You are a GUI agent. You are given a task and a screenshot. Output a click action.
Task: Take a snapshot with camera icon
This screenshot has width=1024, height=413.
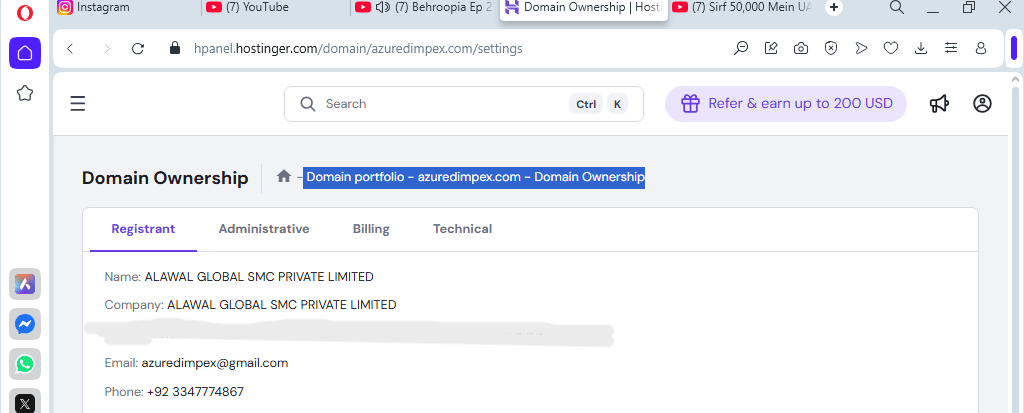(x=801, y=48)
